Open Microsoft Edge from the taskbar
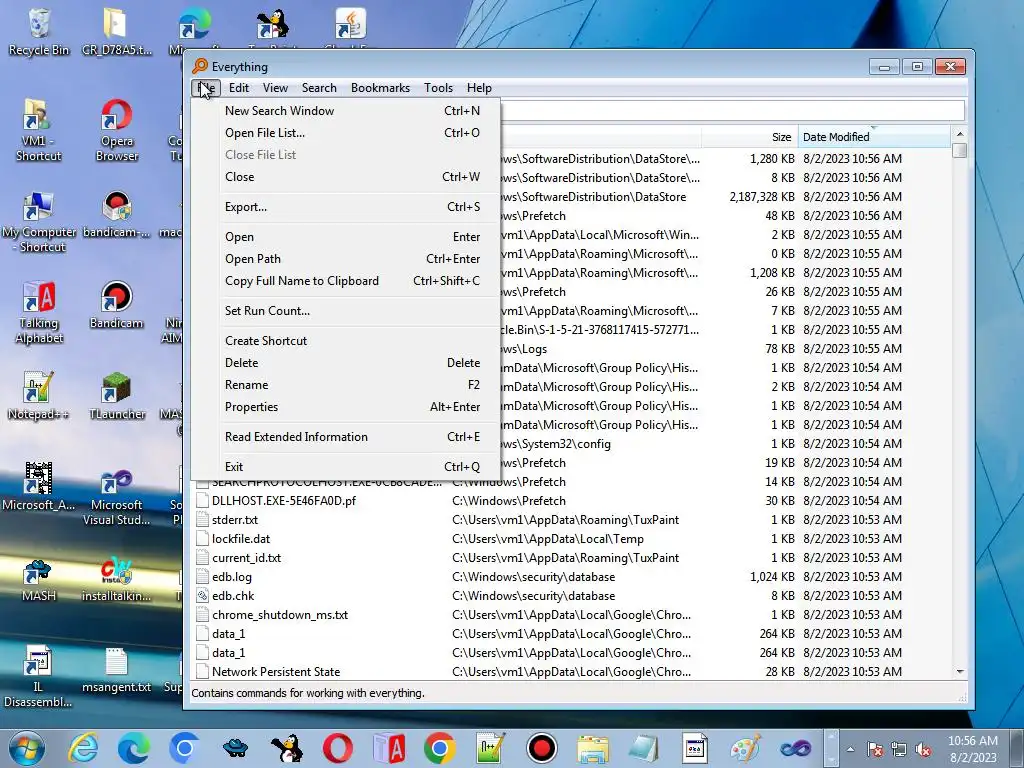 click(133, 748)
